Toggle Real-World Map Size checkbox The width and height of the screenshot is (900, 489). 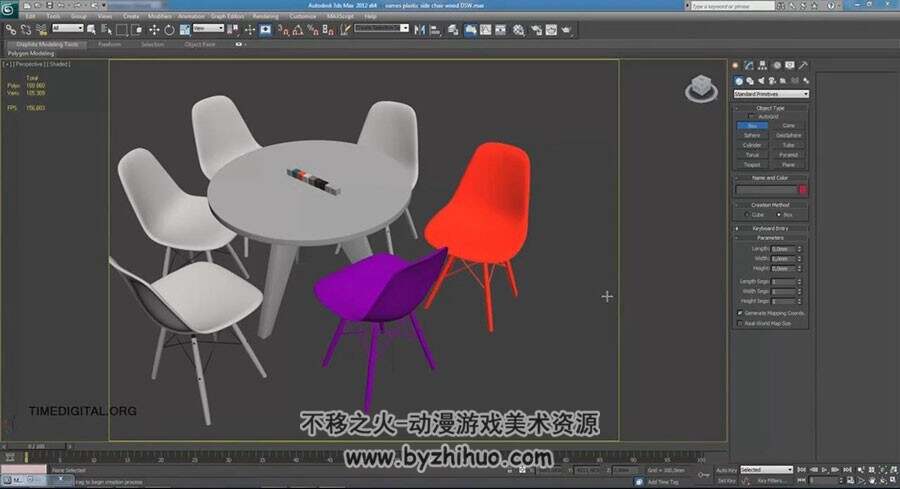[740, 323]
